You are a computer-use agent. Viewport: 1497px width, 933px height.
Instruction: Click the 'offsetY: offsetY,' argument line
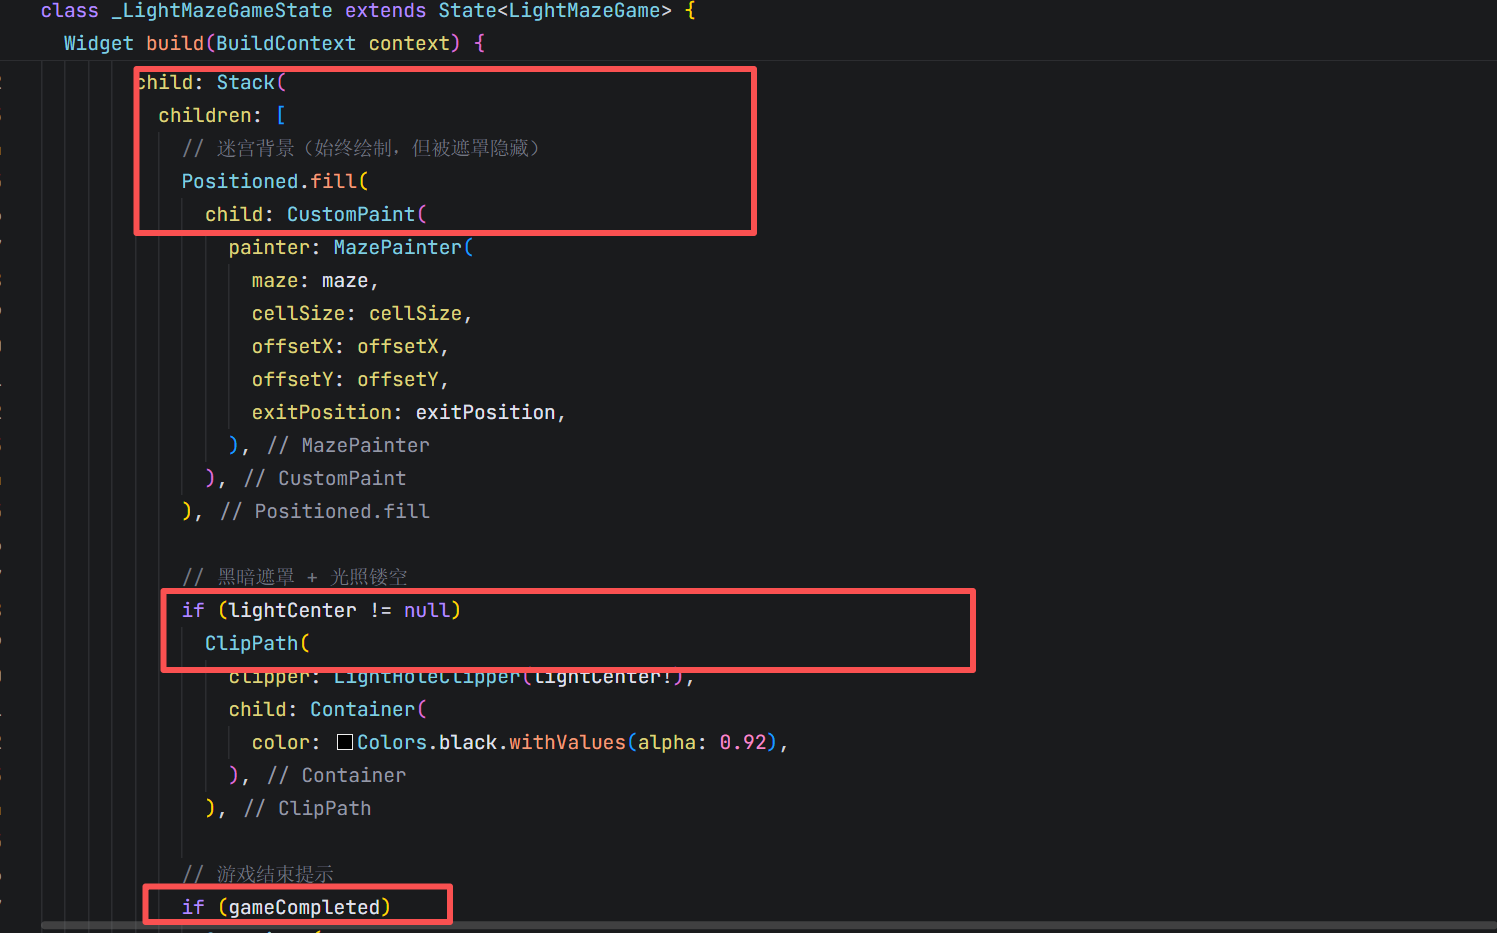[350, 380]
